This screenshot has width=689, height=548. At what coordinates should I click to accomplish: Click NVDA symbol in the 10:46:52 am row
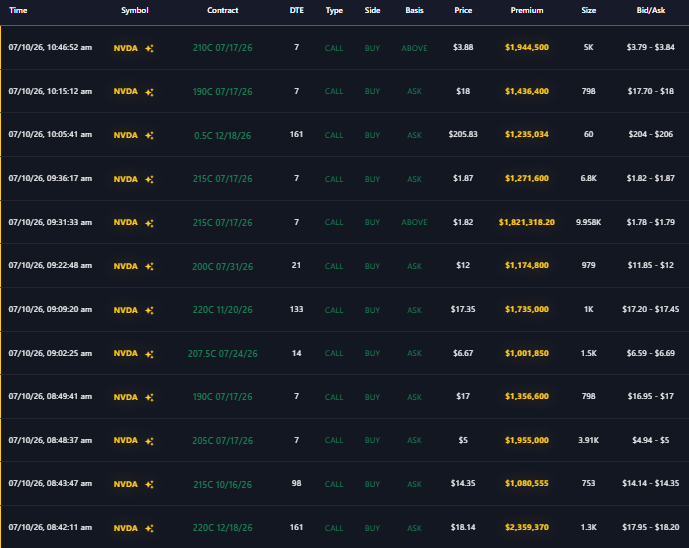(126, 48)
